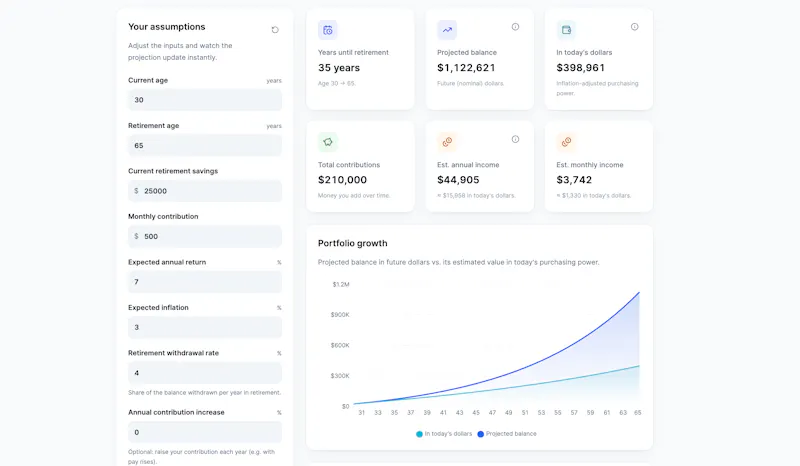Click the $3,742 monthly income figure
This screenshot has height=466, width=800.
[x=574, y=180]
